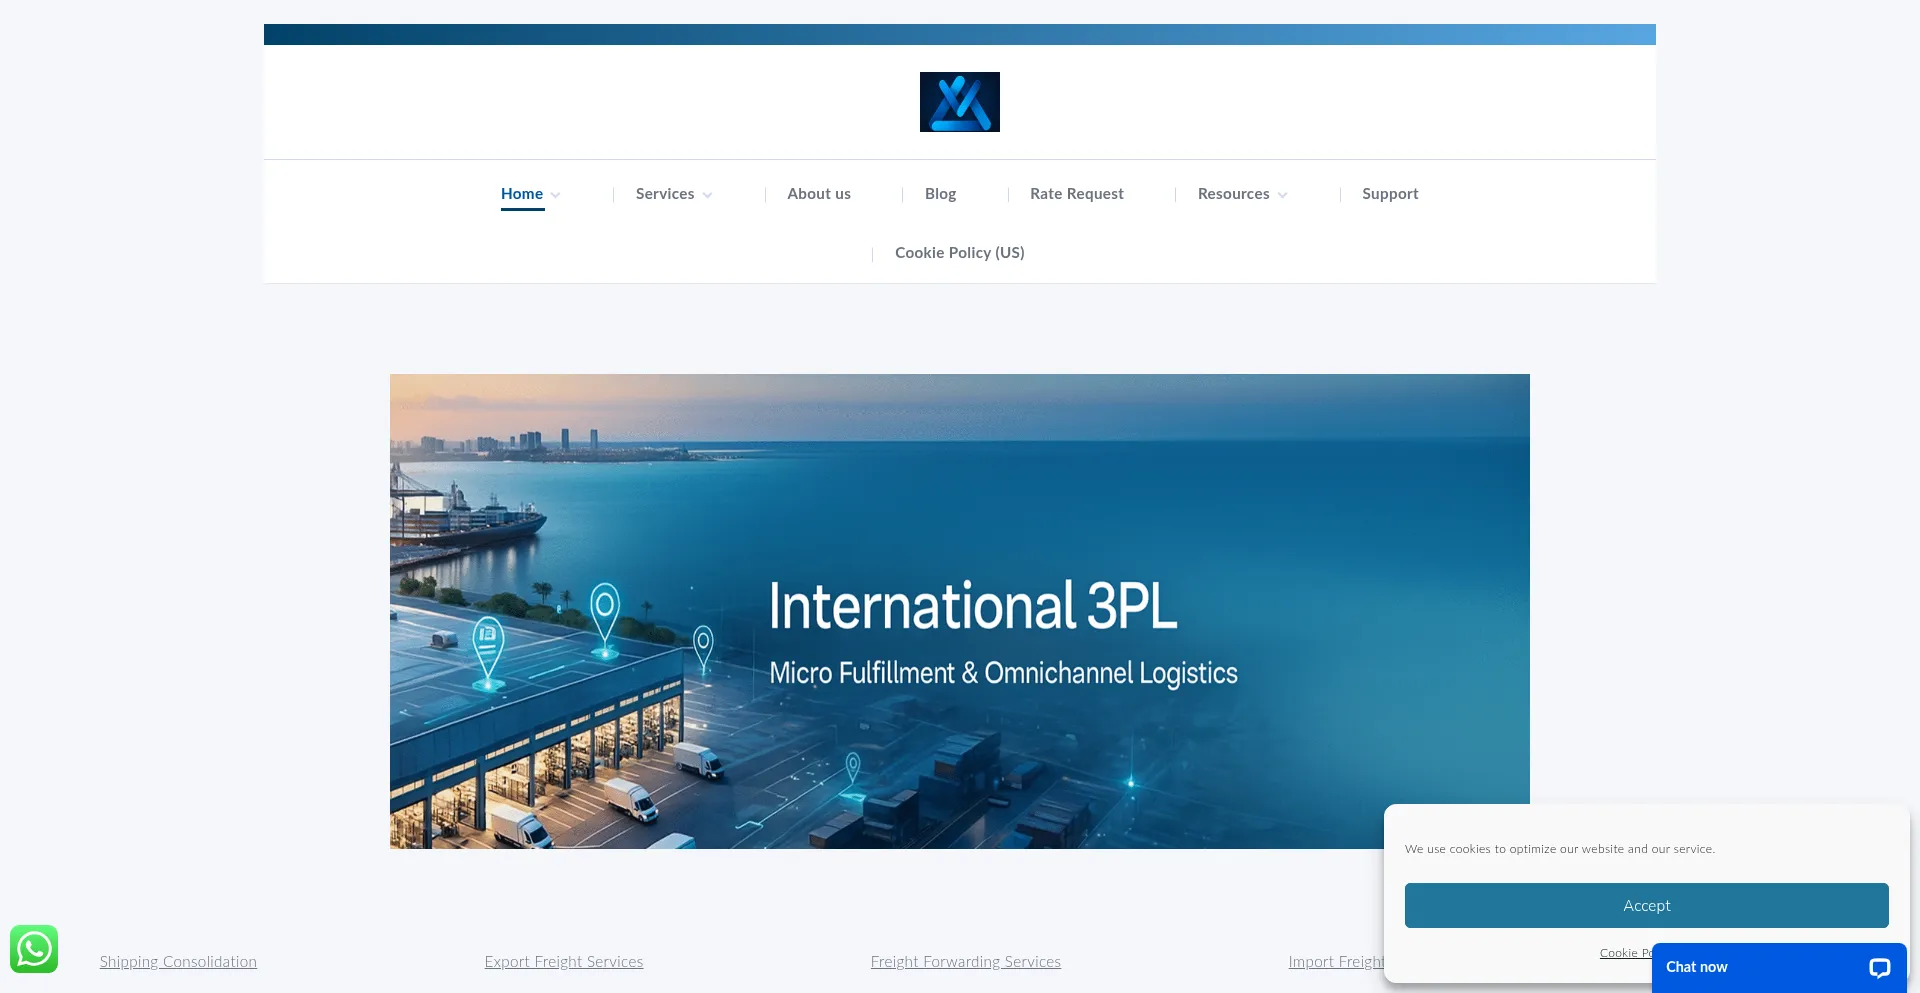This screenshot has width=1920, height=993.
Task: Click the blue site logo in the header
Action: (960, 102)
